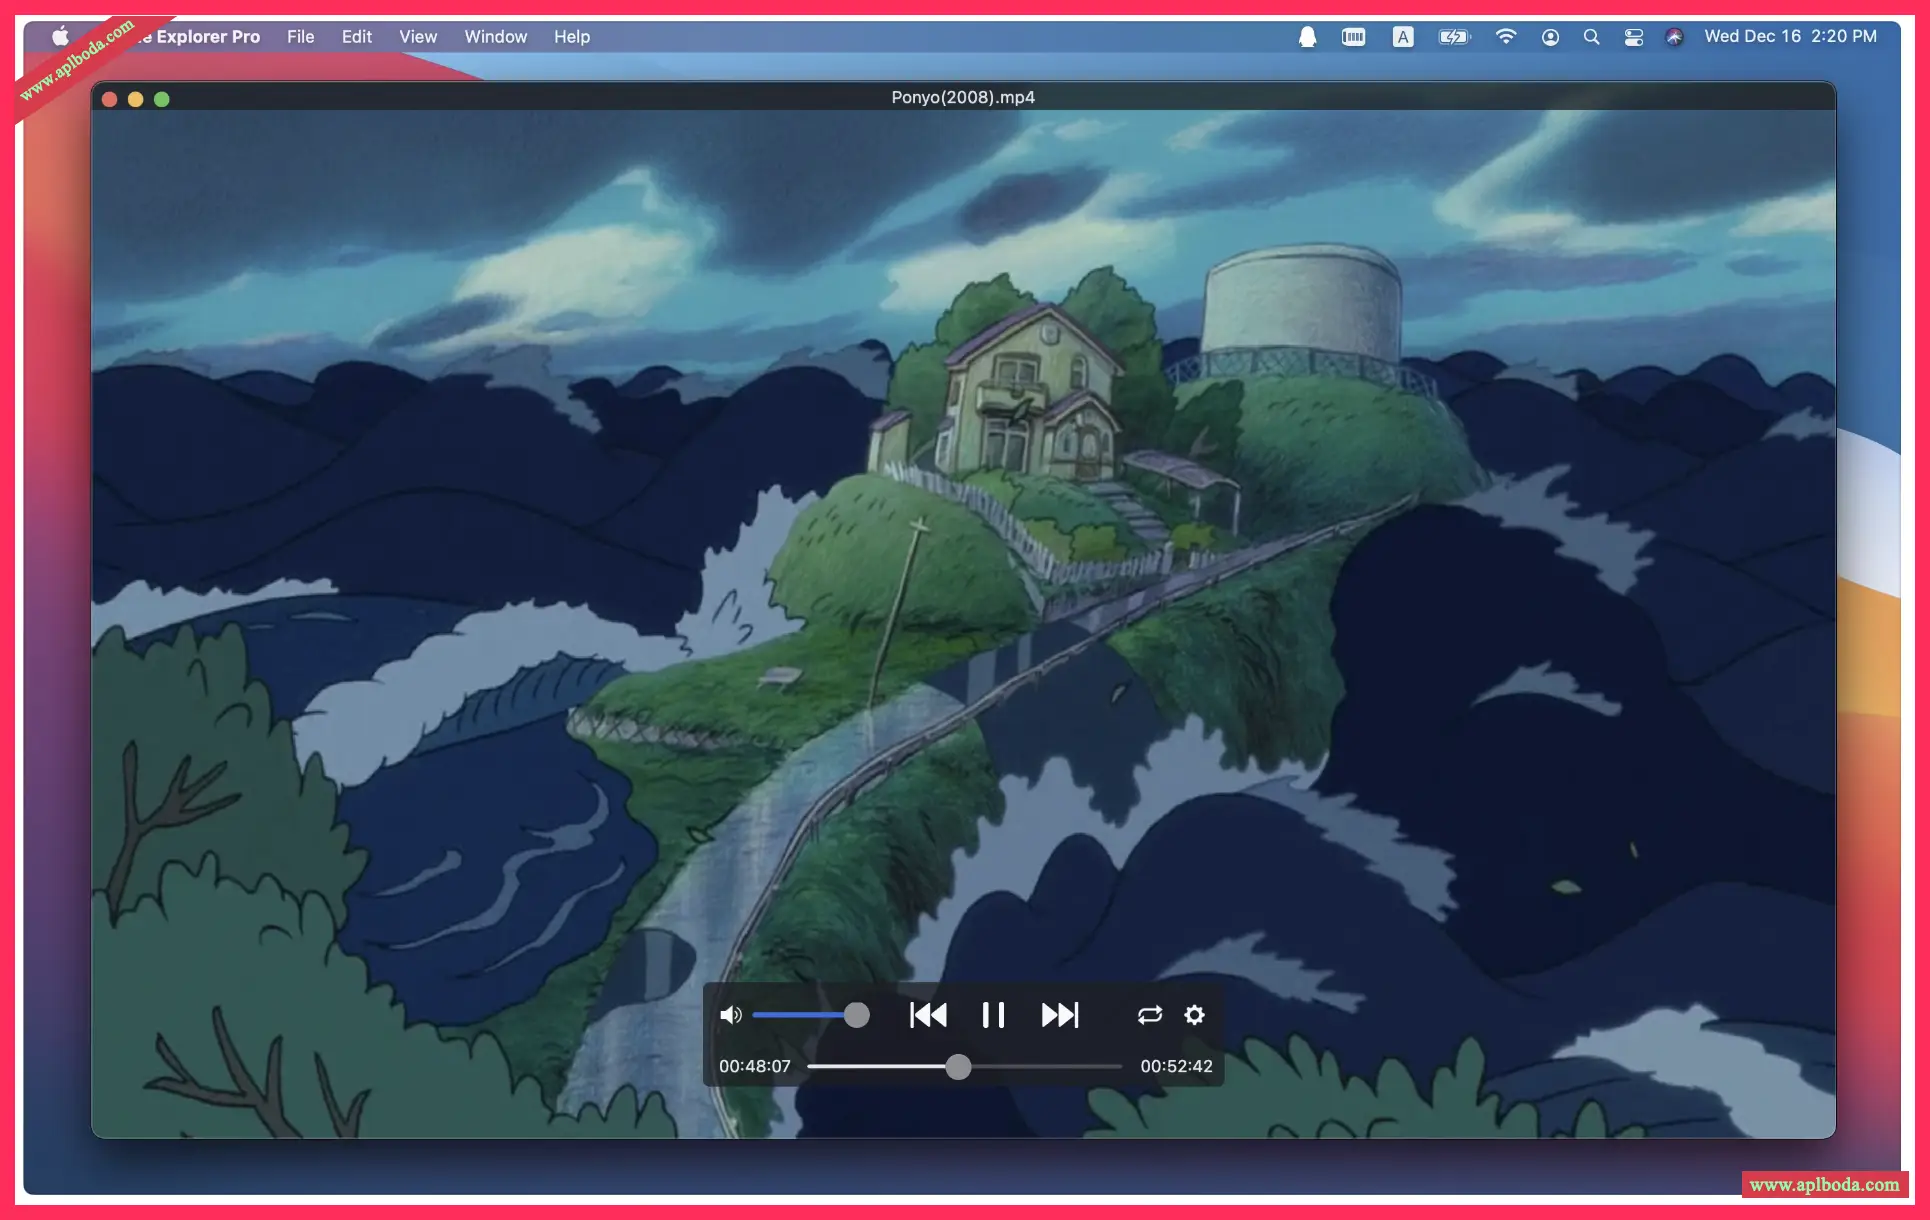
Task: Open the Wi-Fi menu
Action: 1506,37
